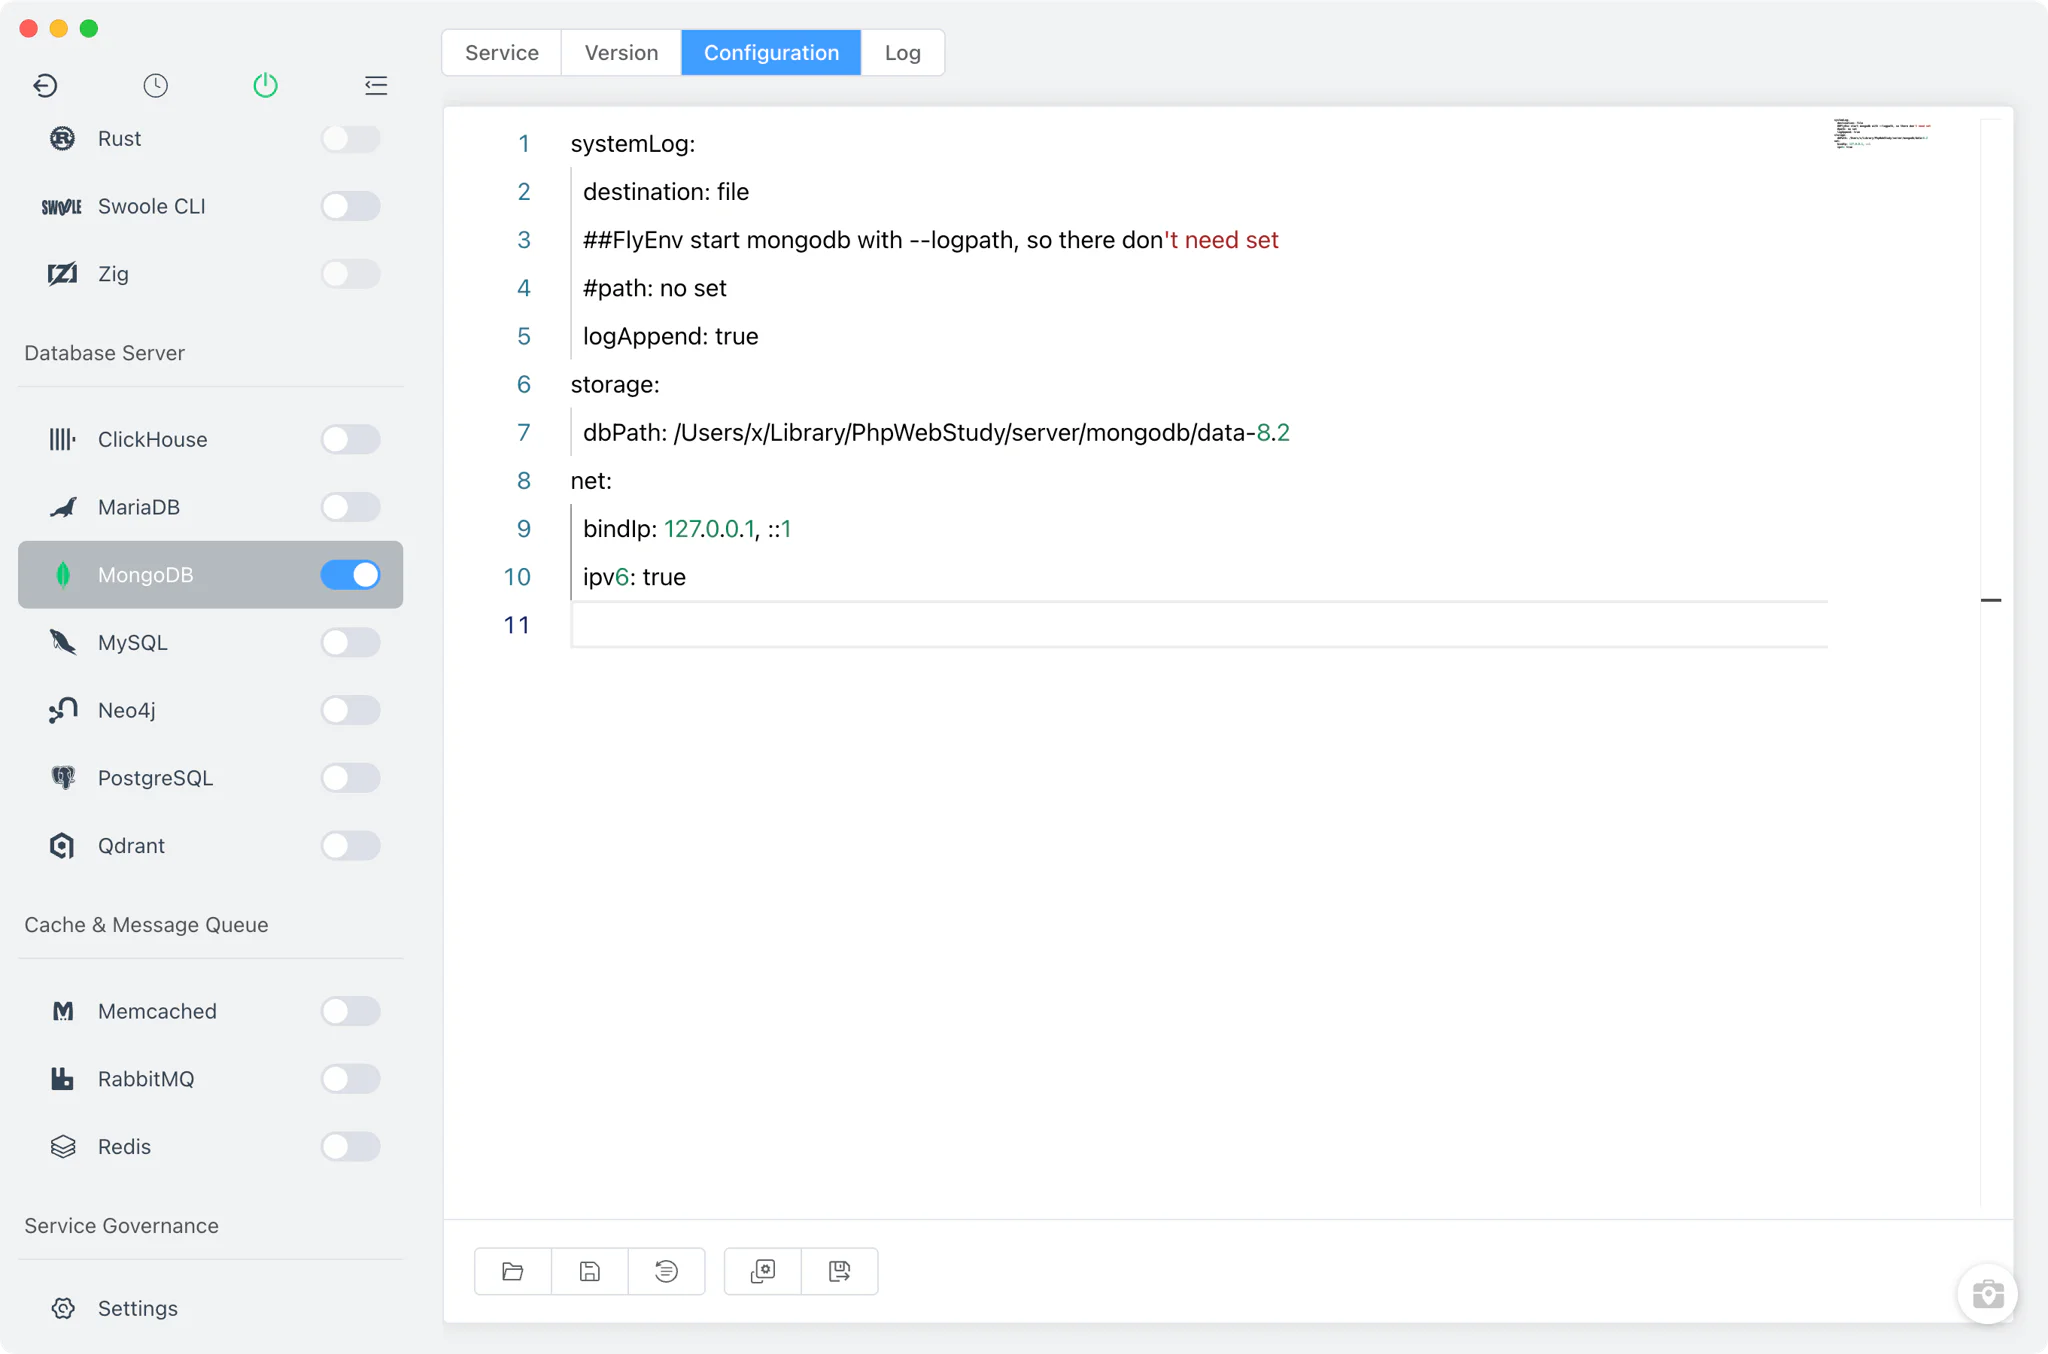Click the MongoDB leaf icon

point(63,575)
